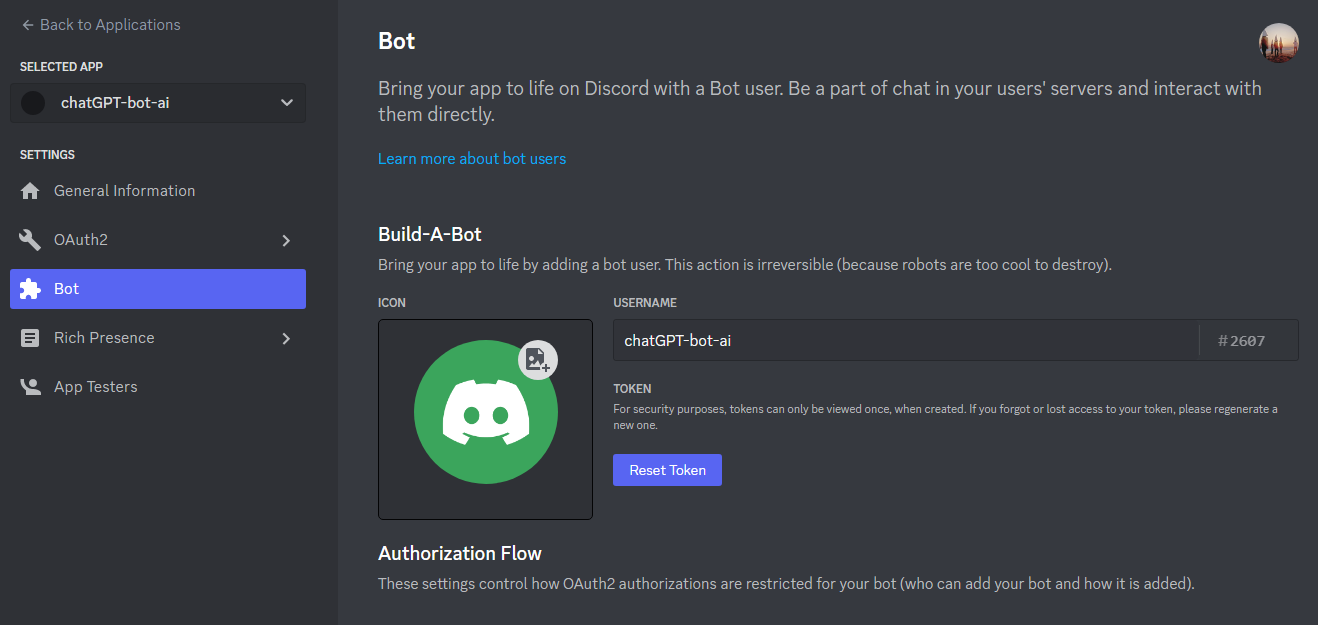Expand the OAuth2 submenu chevron
The height and width of the screenshot is (625, 1318).
click(x=286, y=240)
